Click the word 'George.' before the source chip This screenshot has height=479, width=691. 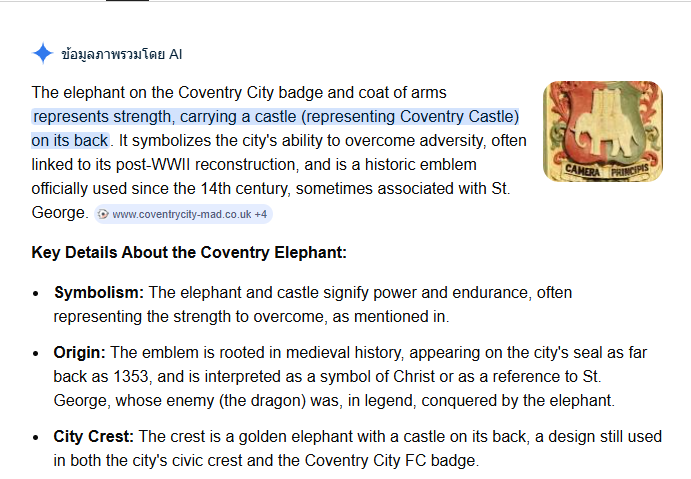coord(60,213)
